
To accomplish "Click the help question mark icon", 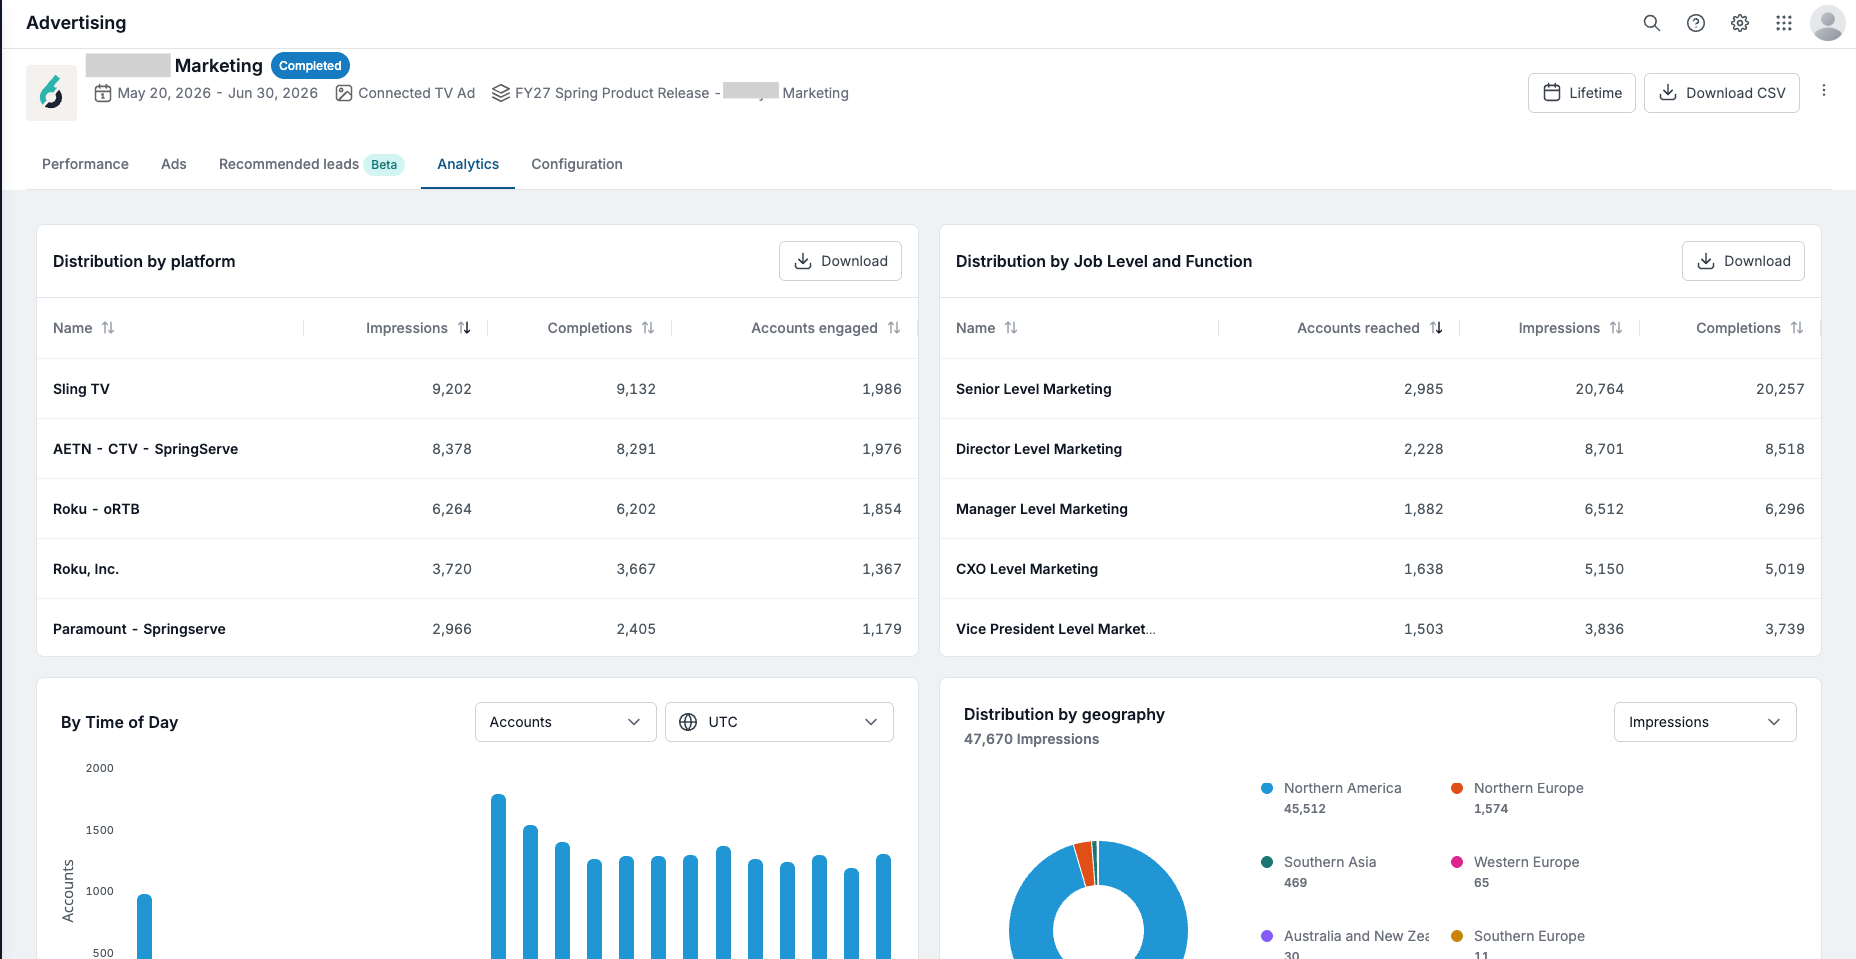I will [x=1696, y=23].
